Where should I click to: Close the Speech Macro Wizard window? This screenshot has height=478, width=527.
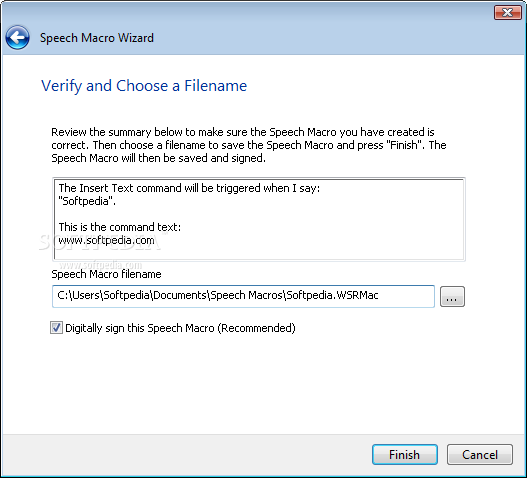(507, 13)
